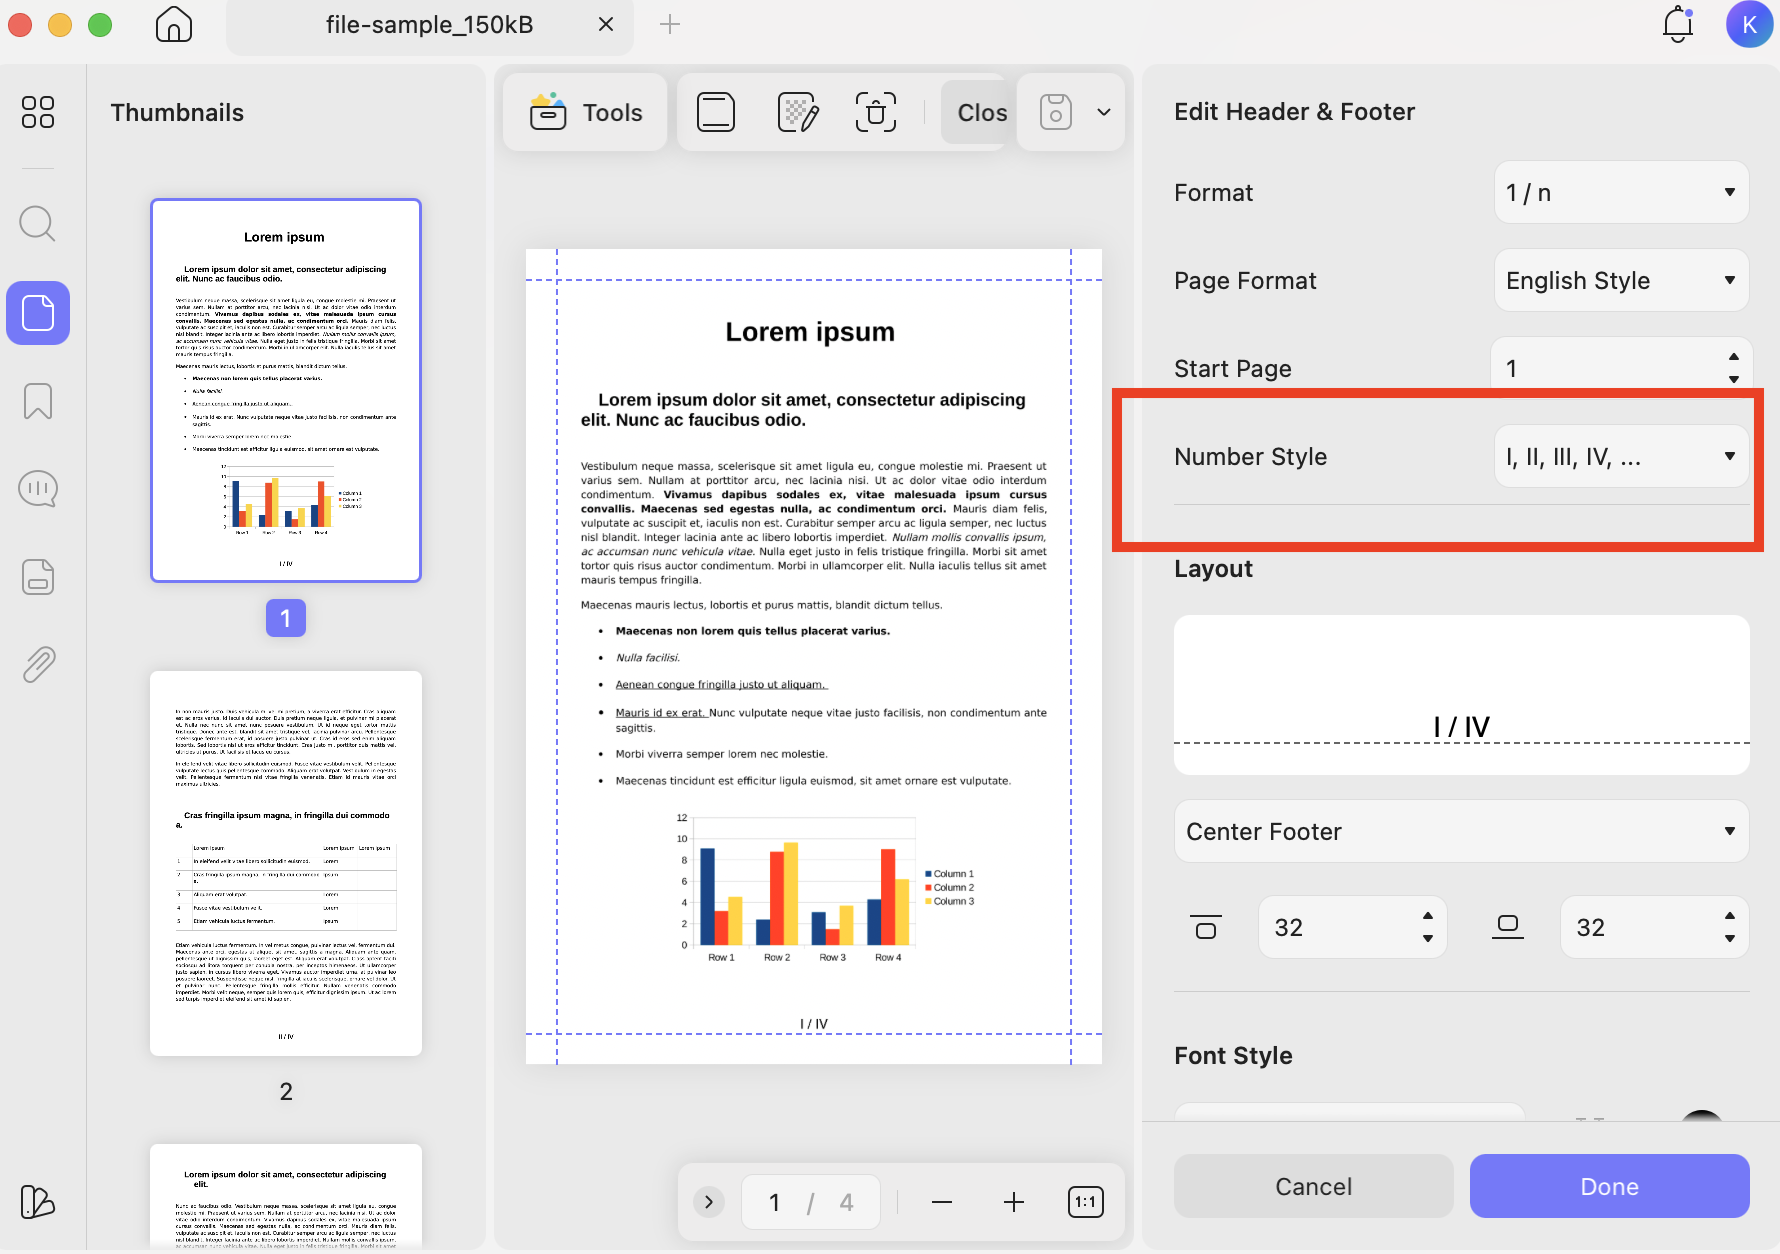Image resolution: width=1780 pixels, height=1254 pixels.
Task: Open the bookmarks panel
Action: coord(37,400)
